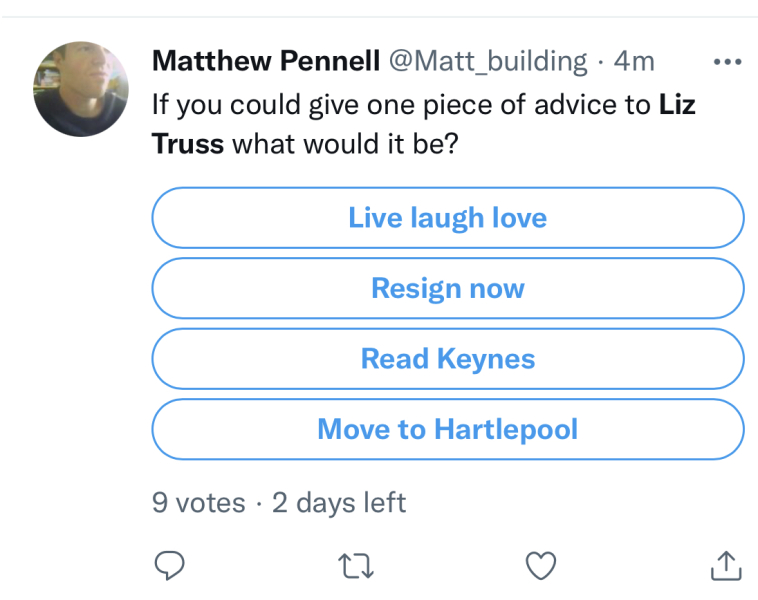Select the "Resign now" poll option
Viewport: 758px width, 600px height.
(447, 289)
